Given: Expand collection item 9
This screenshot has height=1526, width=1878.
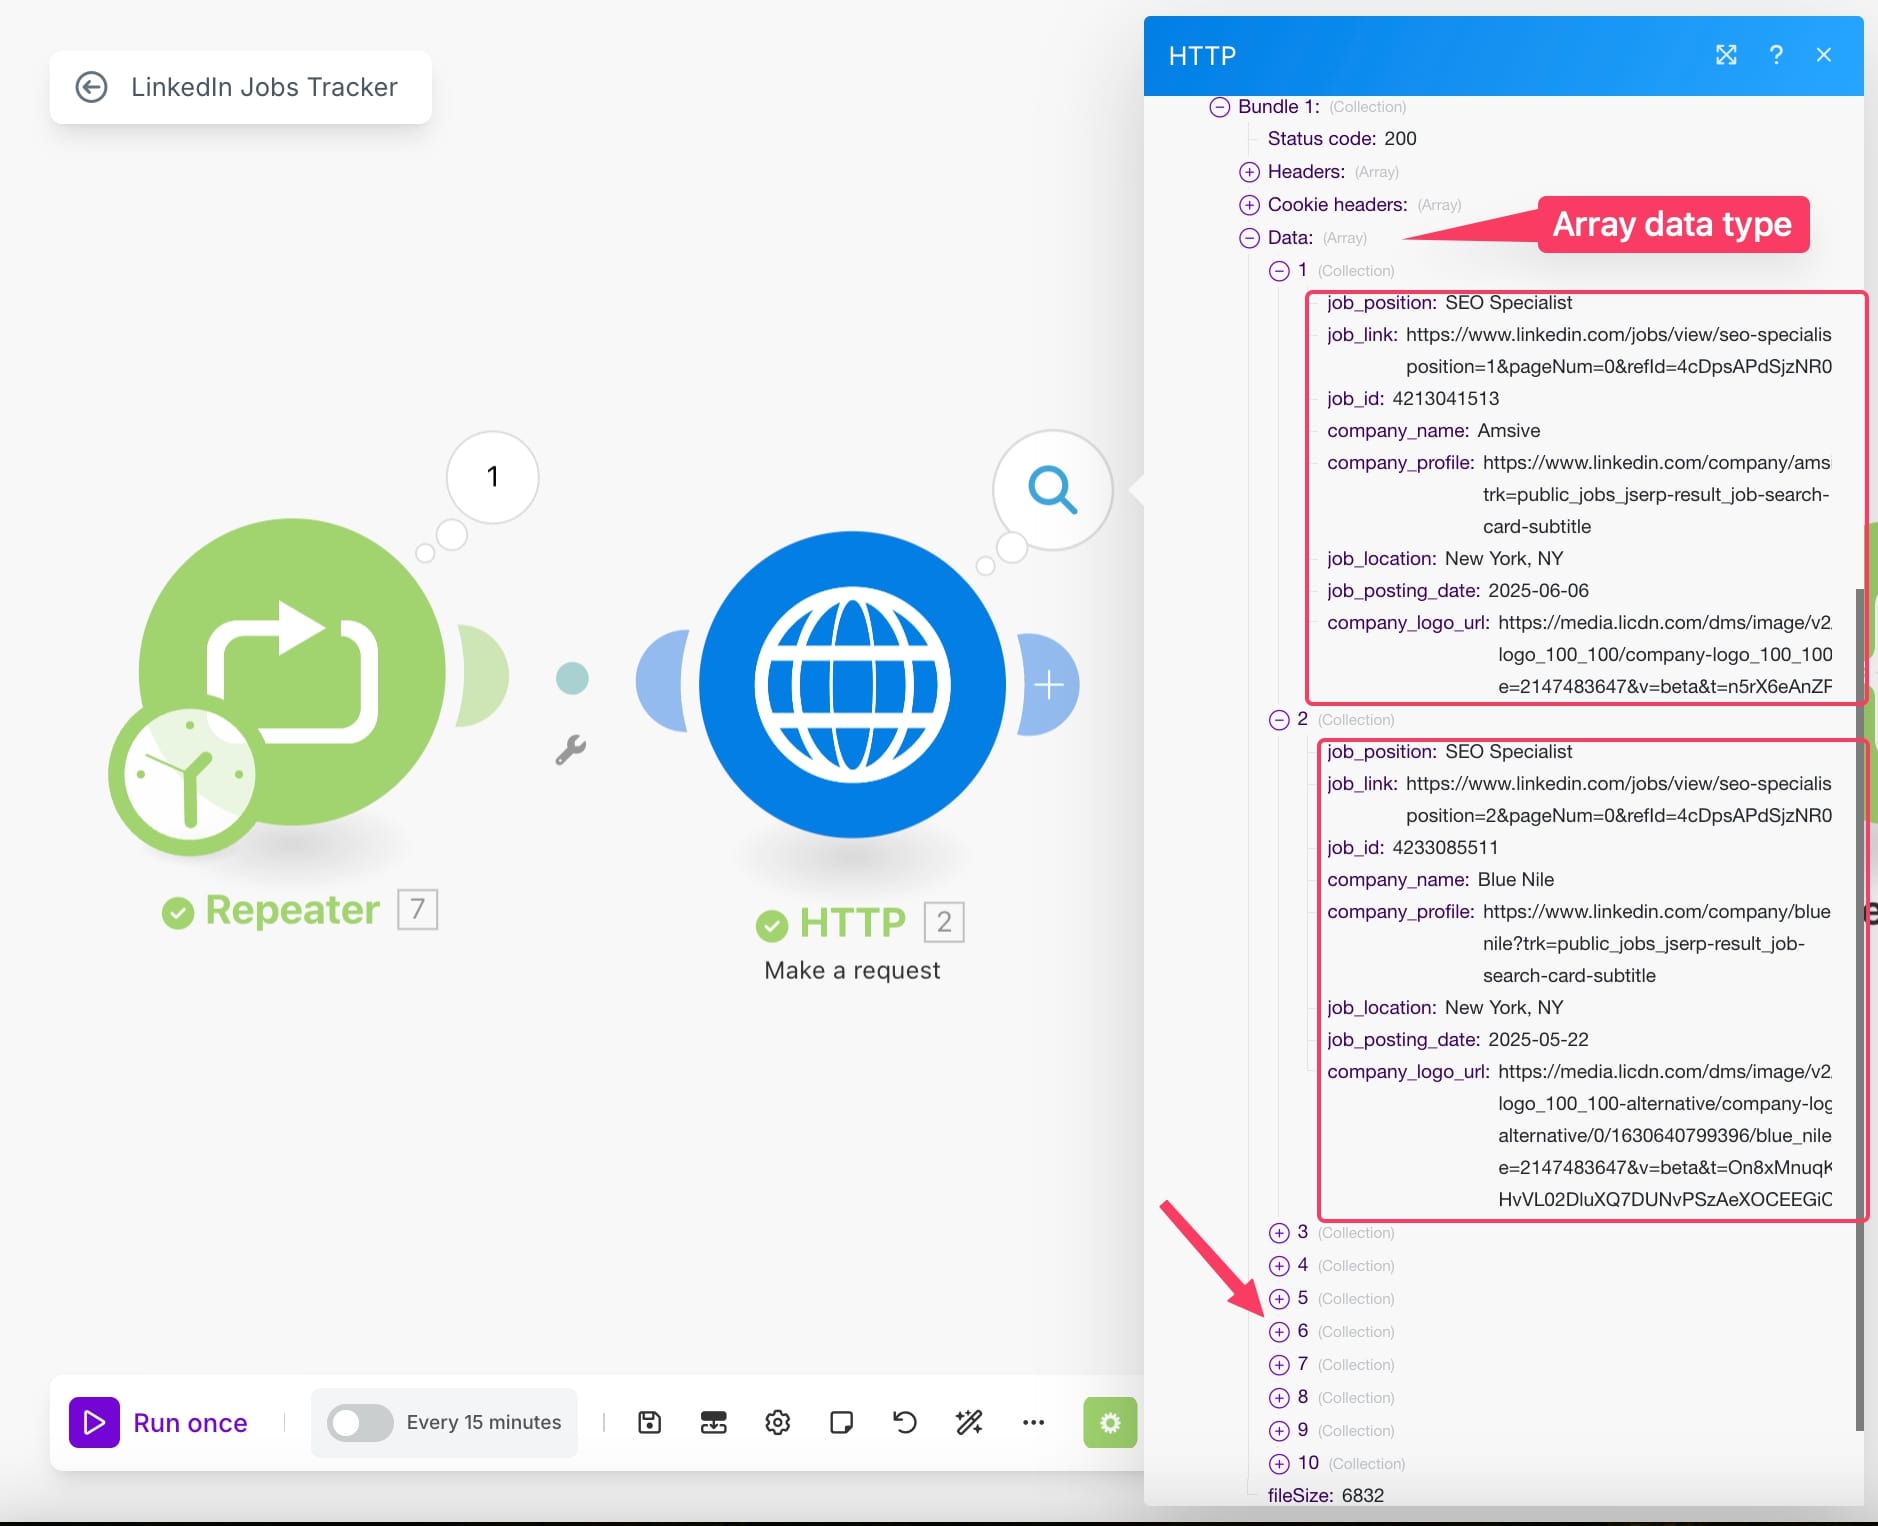Looking at the screenshot, I should pos(1279,1431).
